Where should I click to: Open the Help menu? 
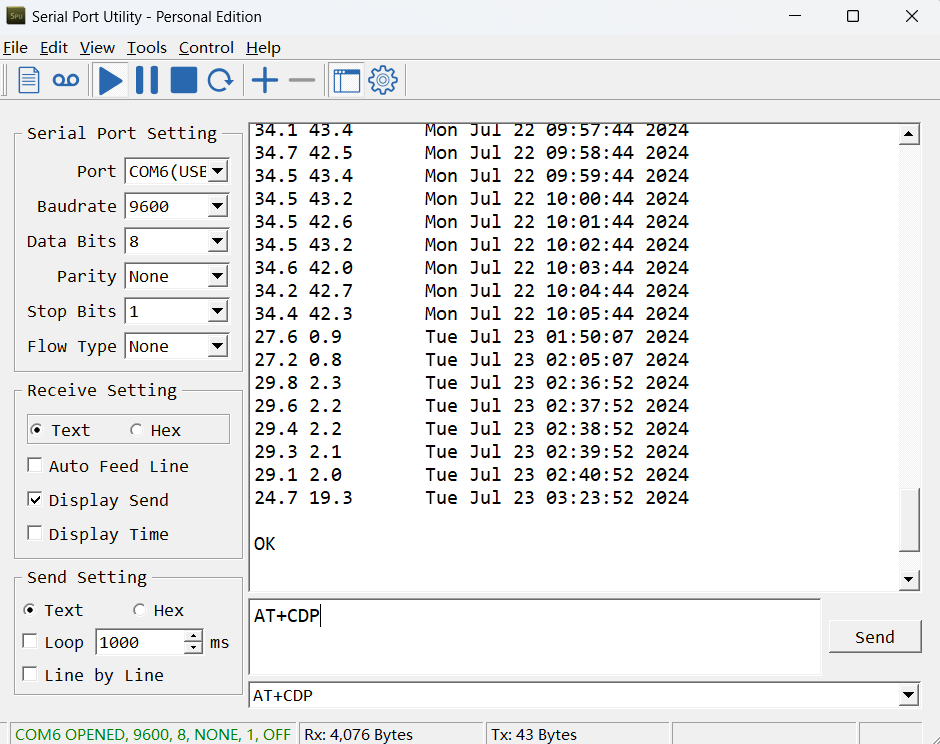pyautogui.click(x=263, y=48)
